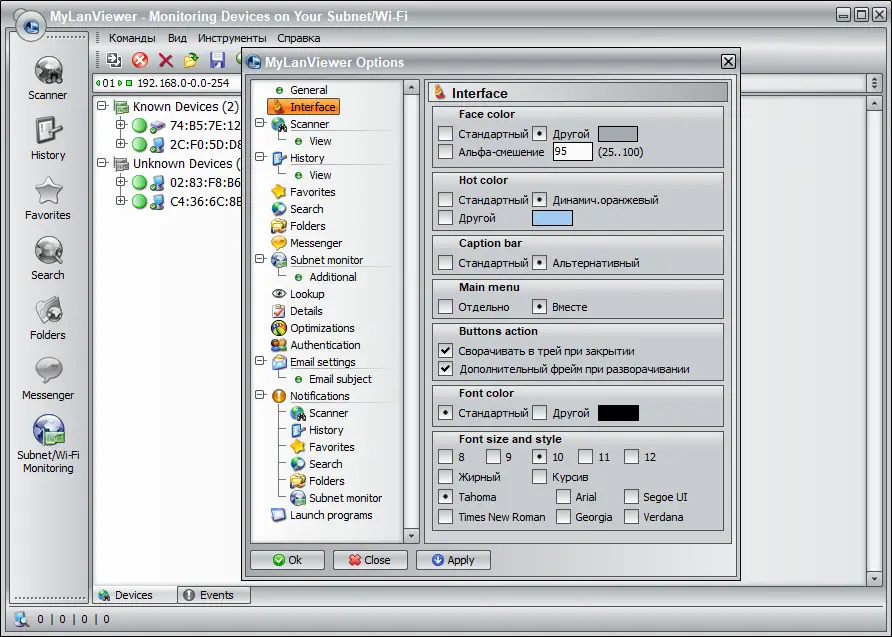892x637 pixels.
Task: Open the Вид menu
Action: tap(177, 38)
